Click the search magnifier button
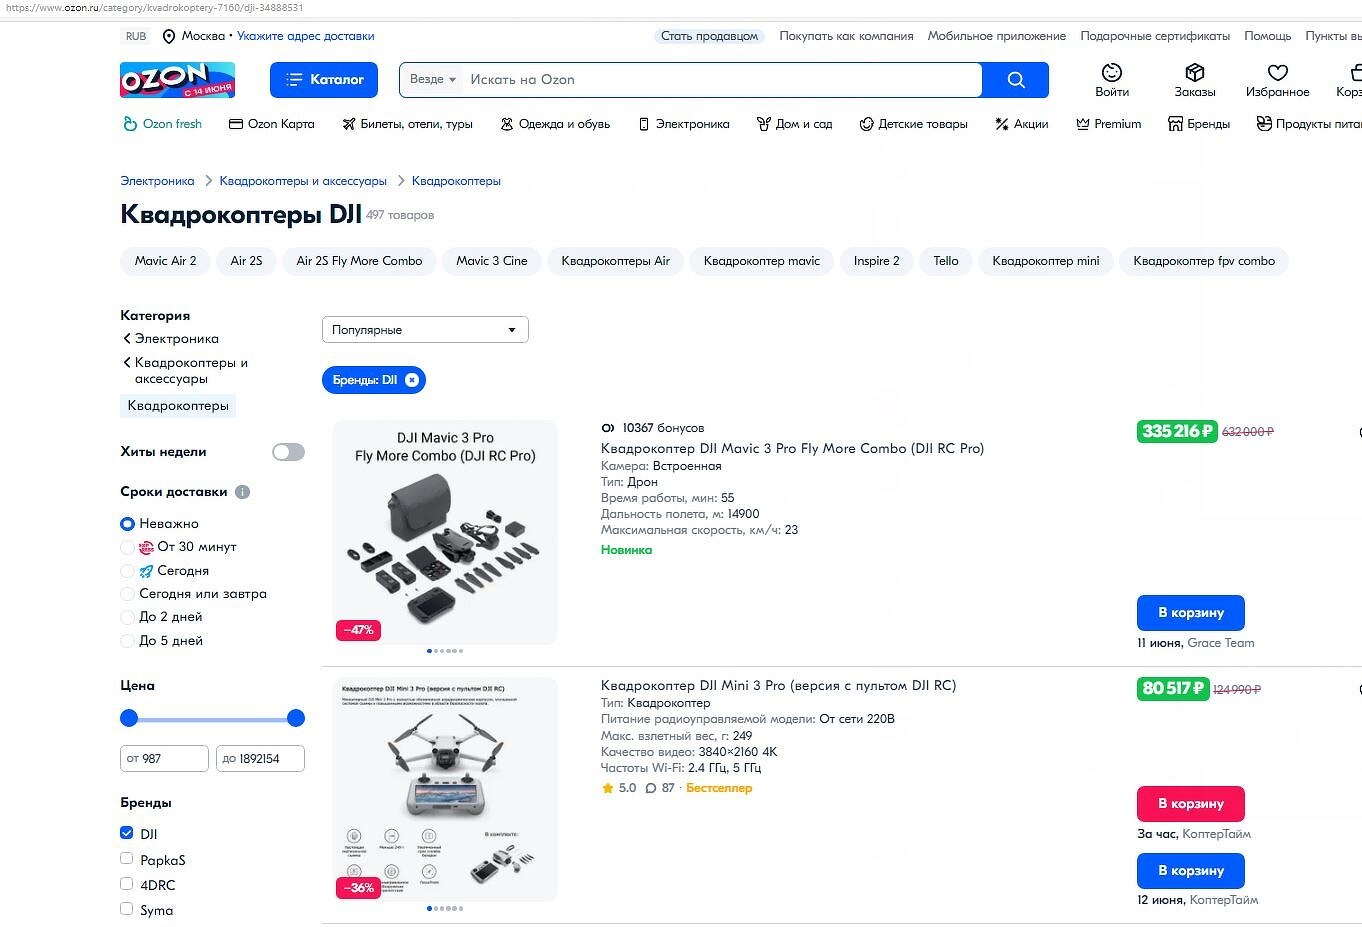 click(x=1015, y=80)
